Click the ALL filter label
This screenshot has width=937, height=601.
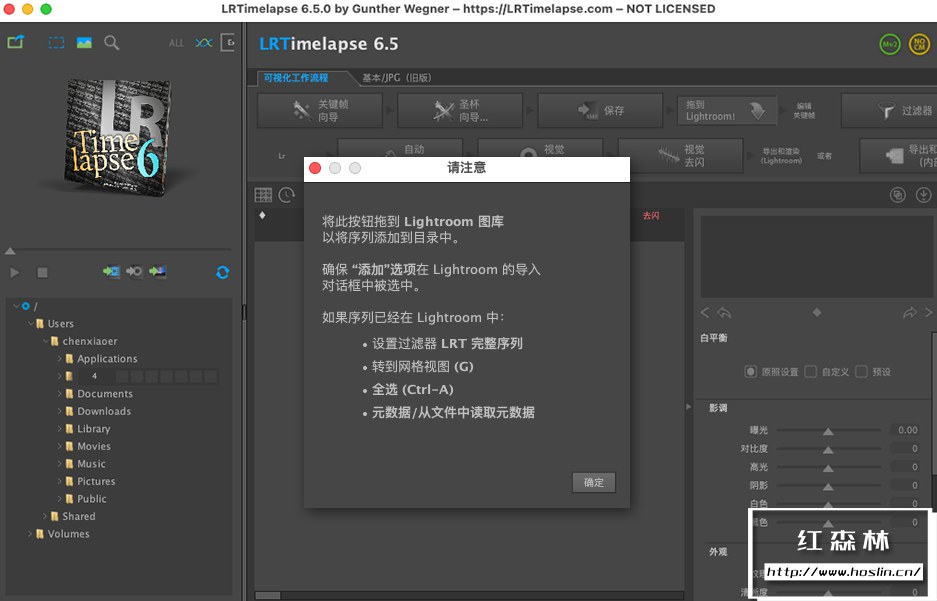[x=176, y=43]
